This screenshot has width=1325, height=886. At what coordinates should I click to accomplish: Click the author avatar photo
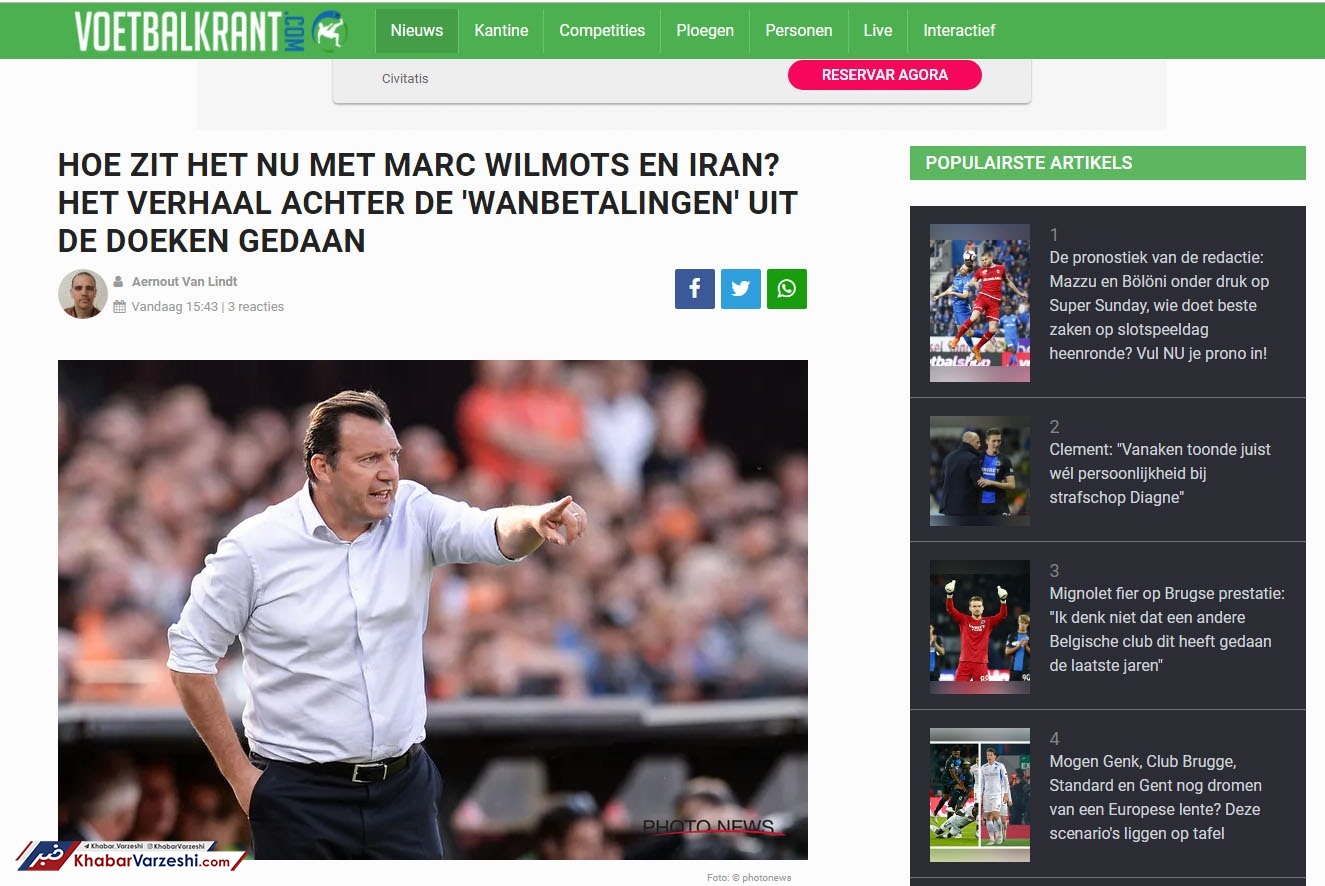pos(82,294)
